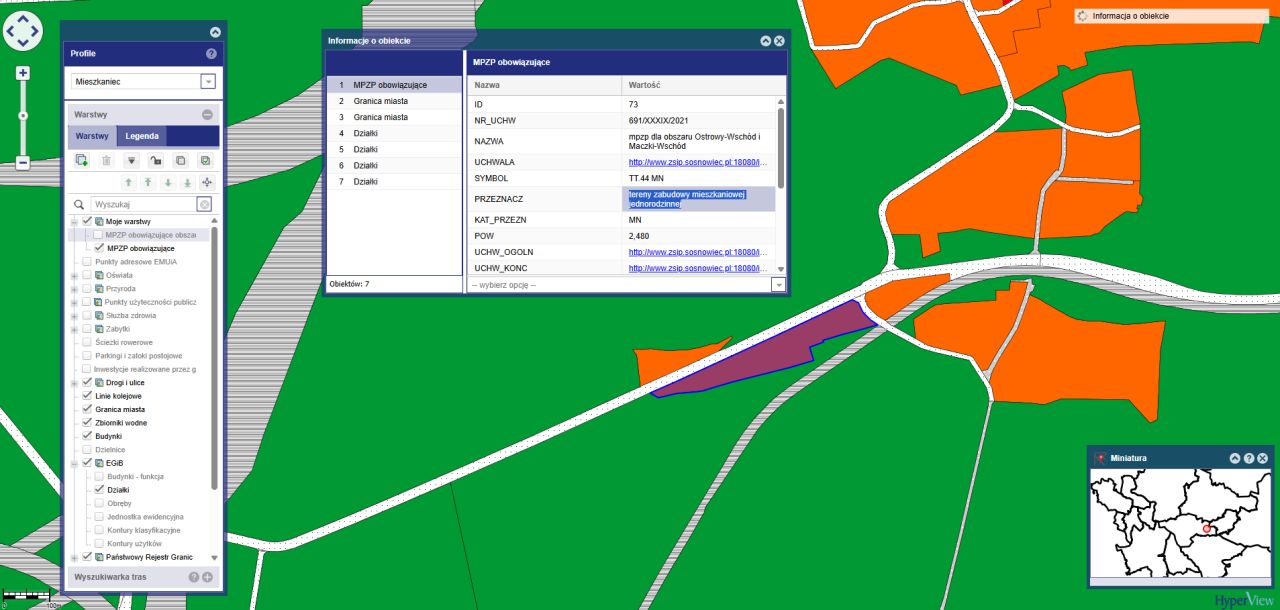
Task: Open the UCHW_OGOLN hyperlink
Action: [698, 252]
